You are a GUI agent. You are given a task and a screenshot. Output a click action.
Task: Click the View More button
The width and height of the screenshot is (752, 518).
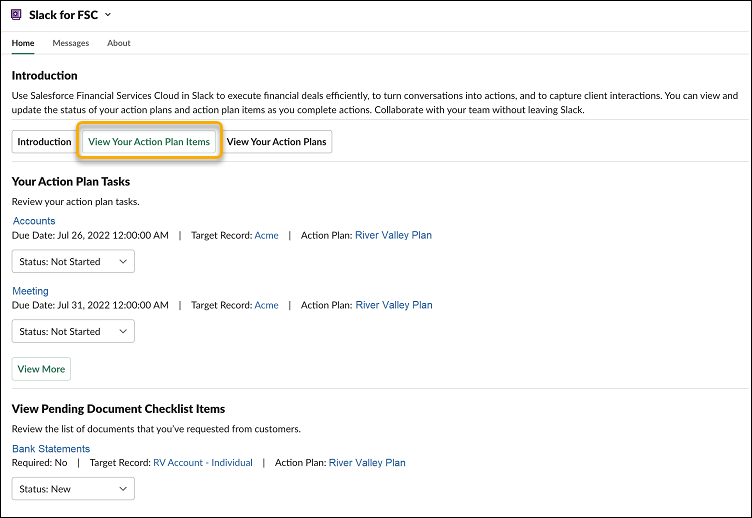point(41,369)
